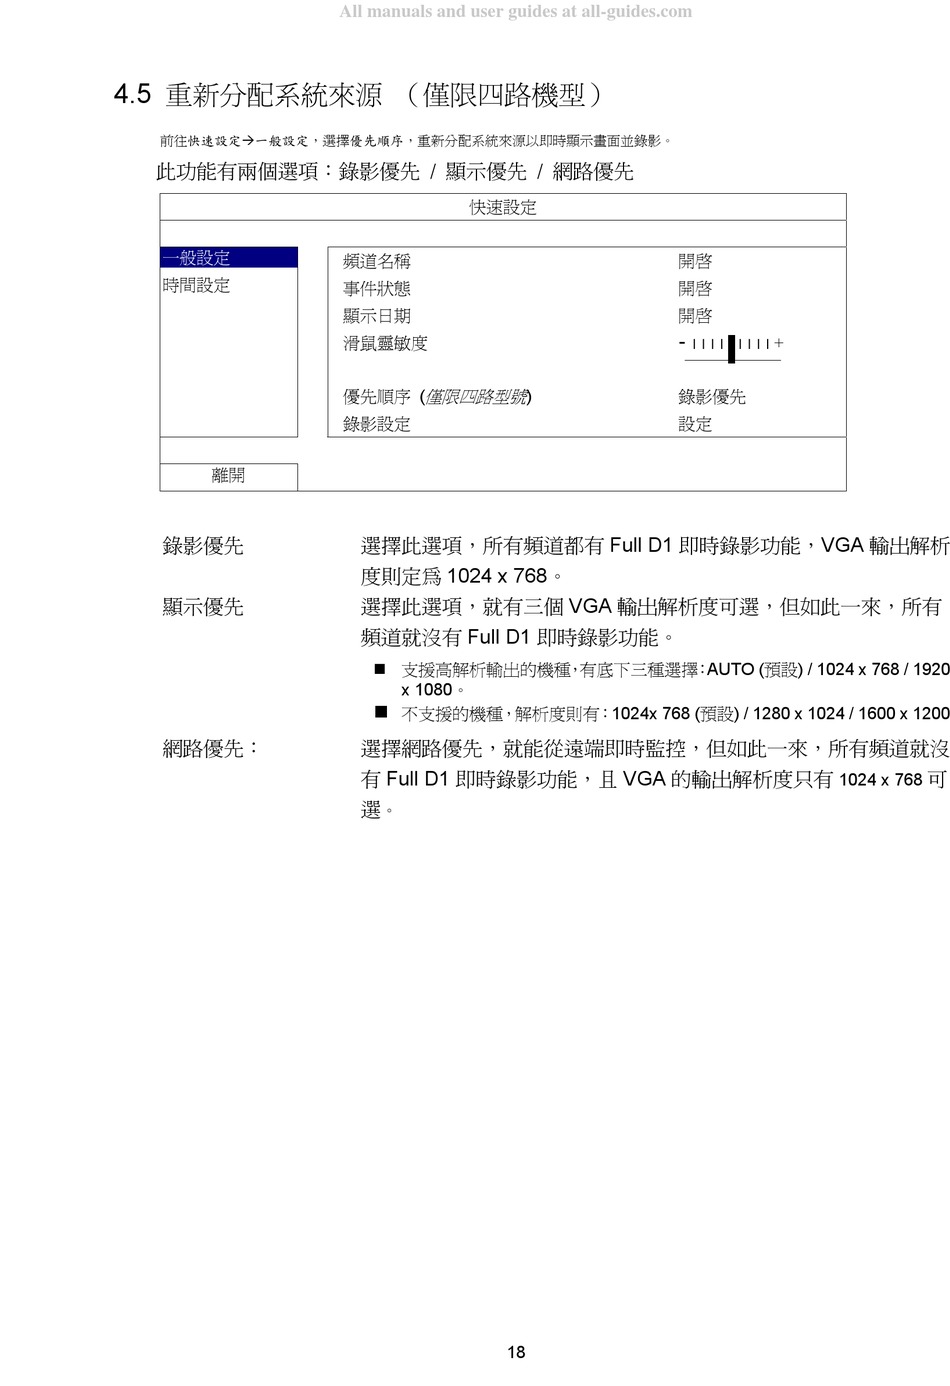Click the 頻道名稱 label
Image resolution: width=950 pixels, height=1386 pixels.
tap(377, 261)
